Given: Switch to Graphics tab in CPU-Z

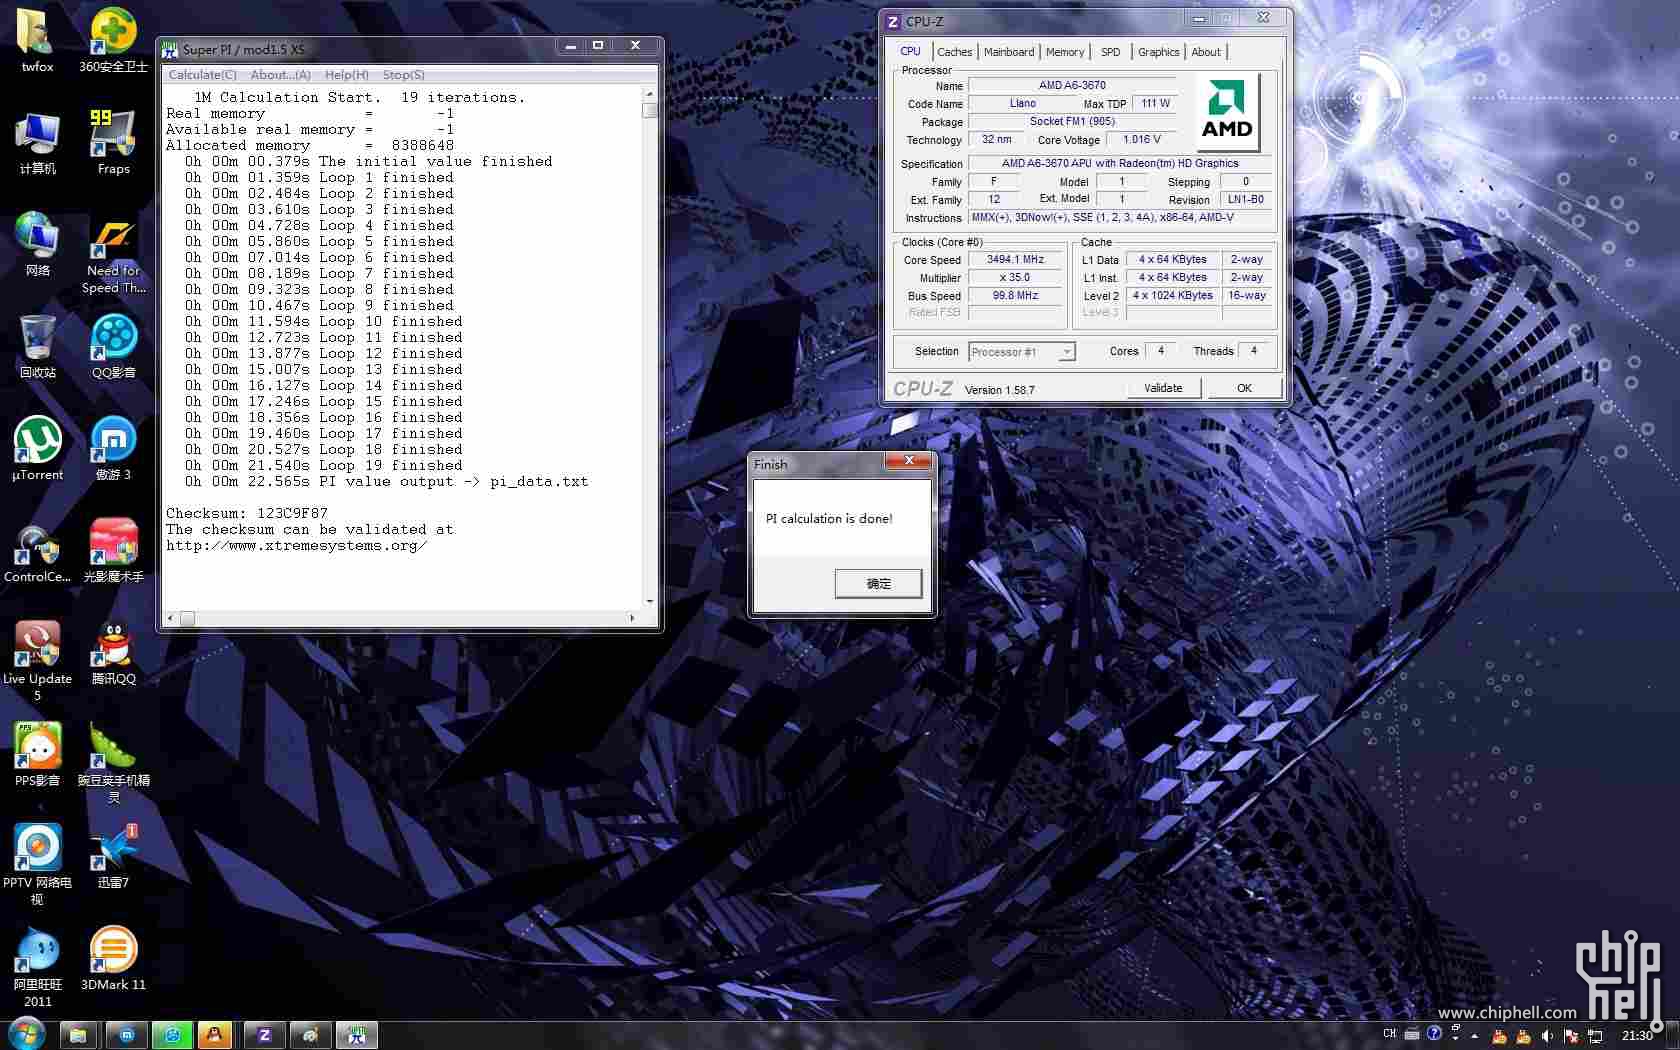Looking at the screenshot, I should point(1158,52).
